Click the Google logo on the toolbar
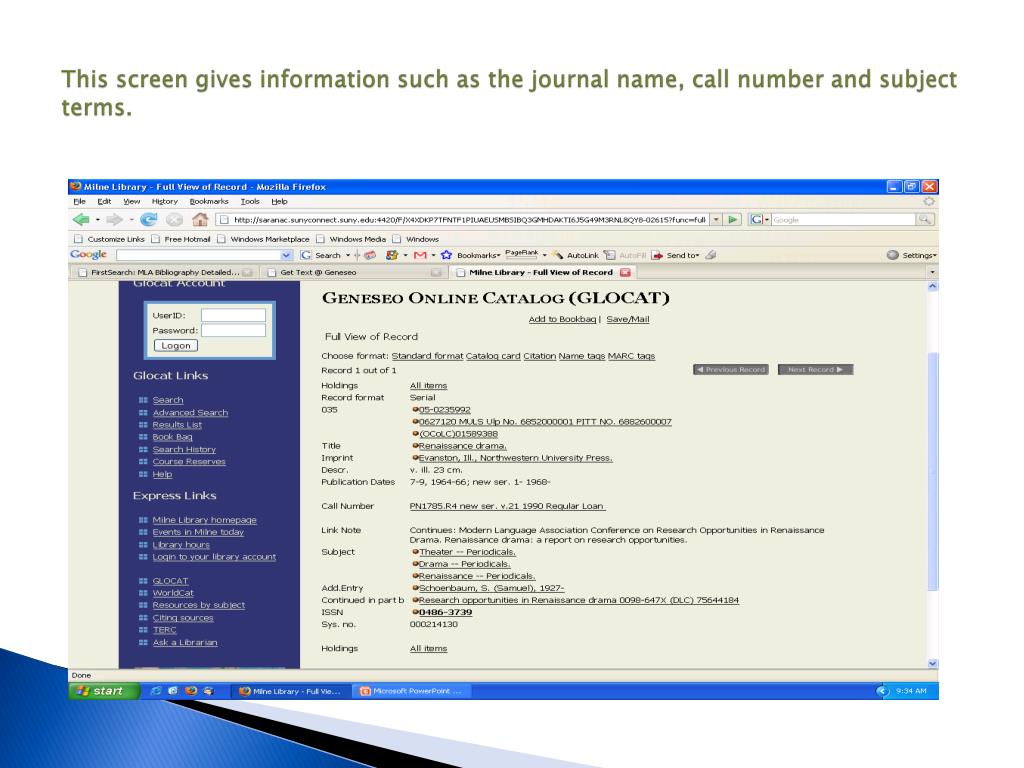The width and height of the screenshot is (1024, 768). pos(88,255)
